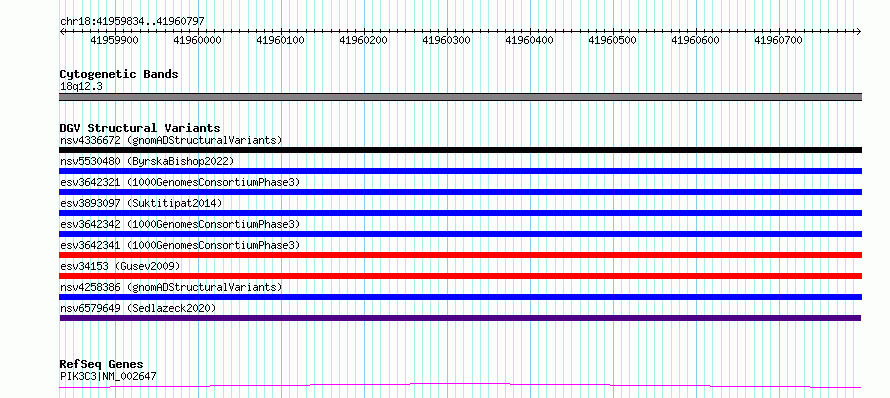Click the DGV Structural Variants track title
The width and height of the screenshot is (890, 398).
(x=140, y=128)
